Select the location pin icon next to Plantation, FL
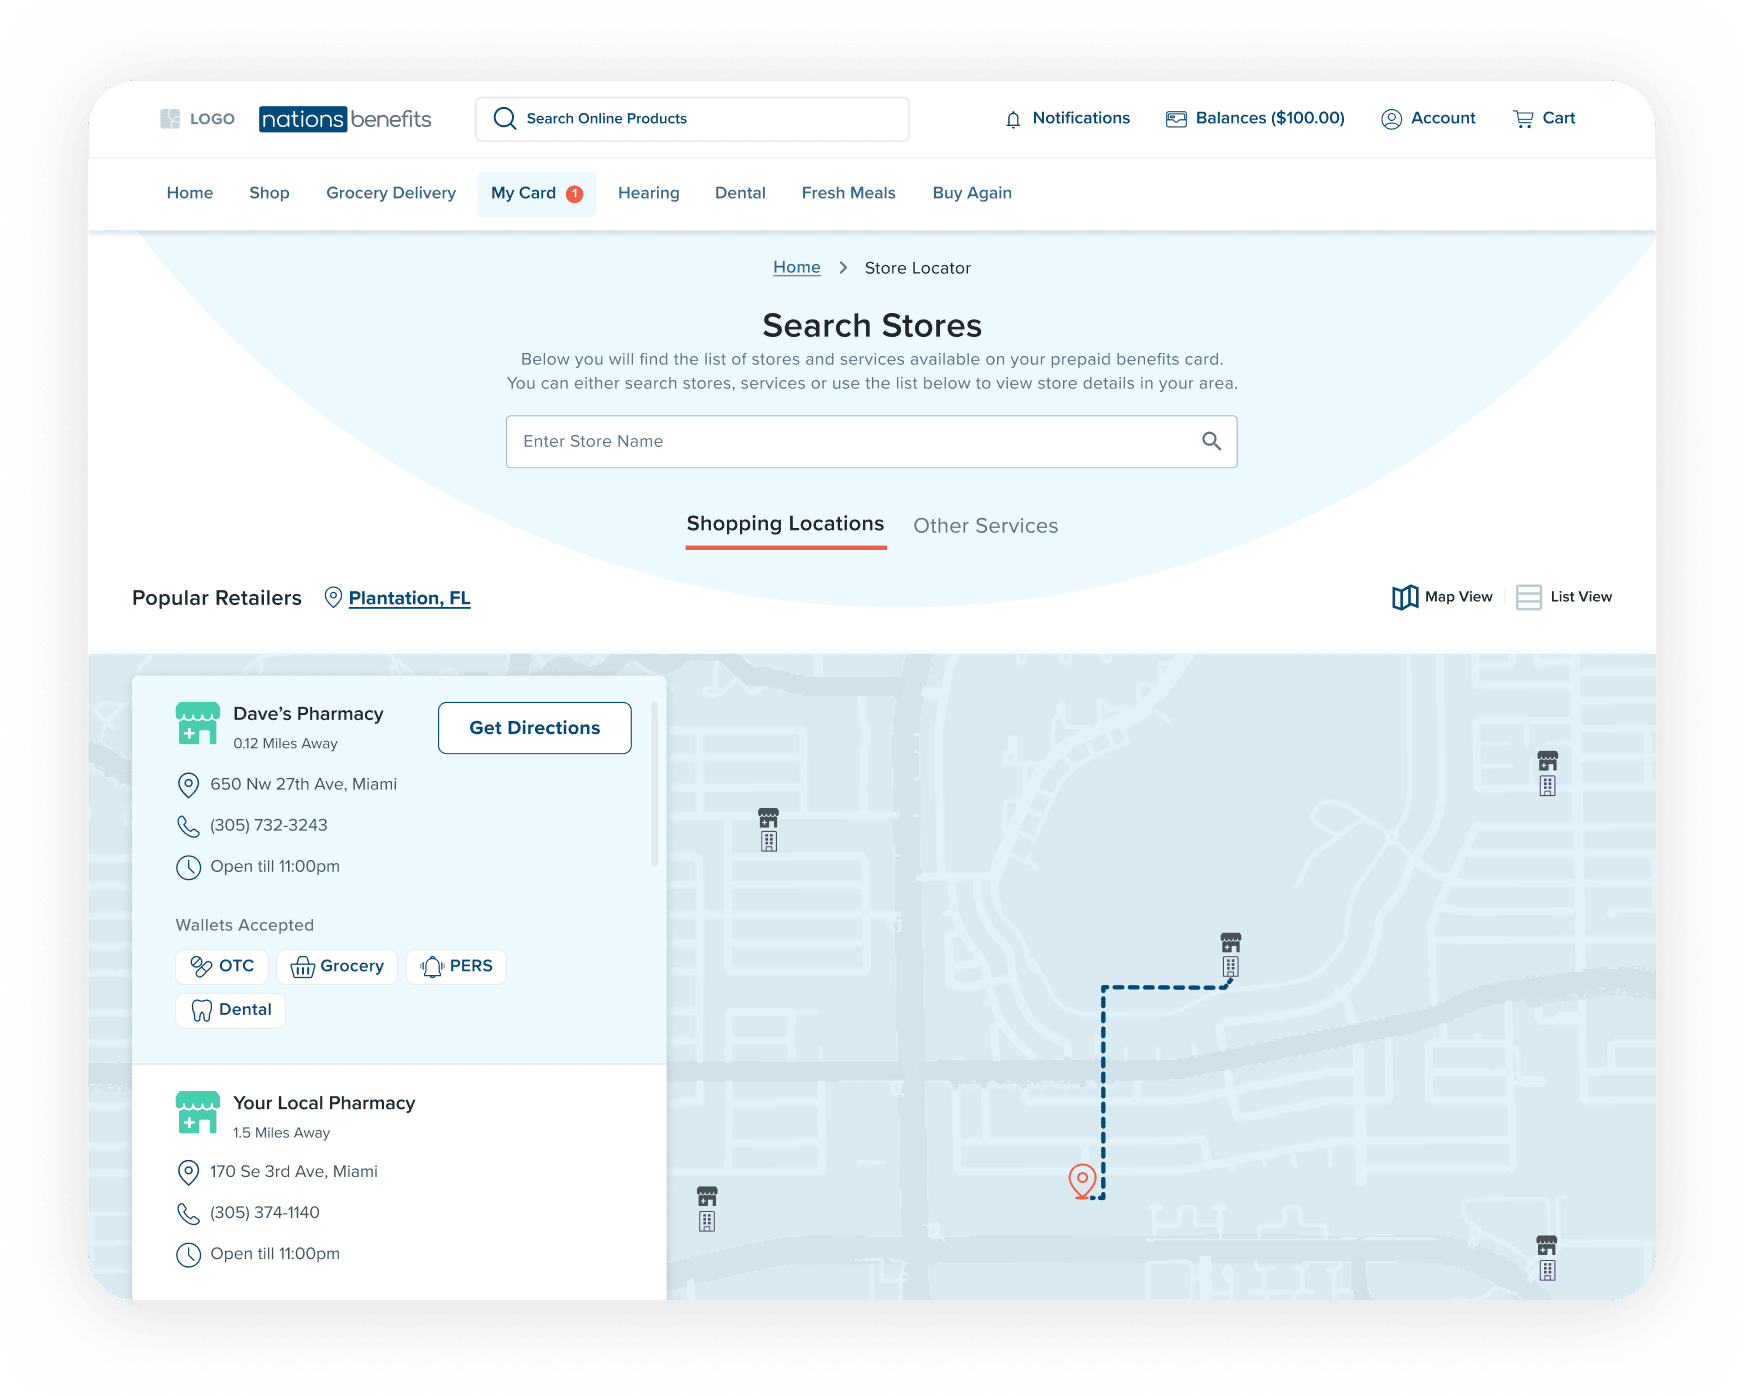The height and width of the screenshot is (1396, 1744). (x=334, y=597)
